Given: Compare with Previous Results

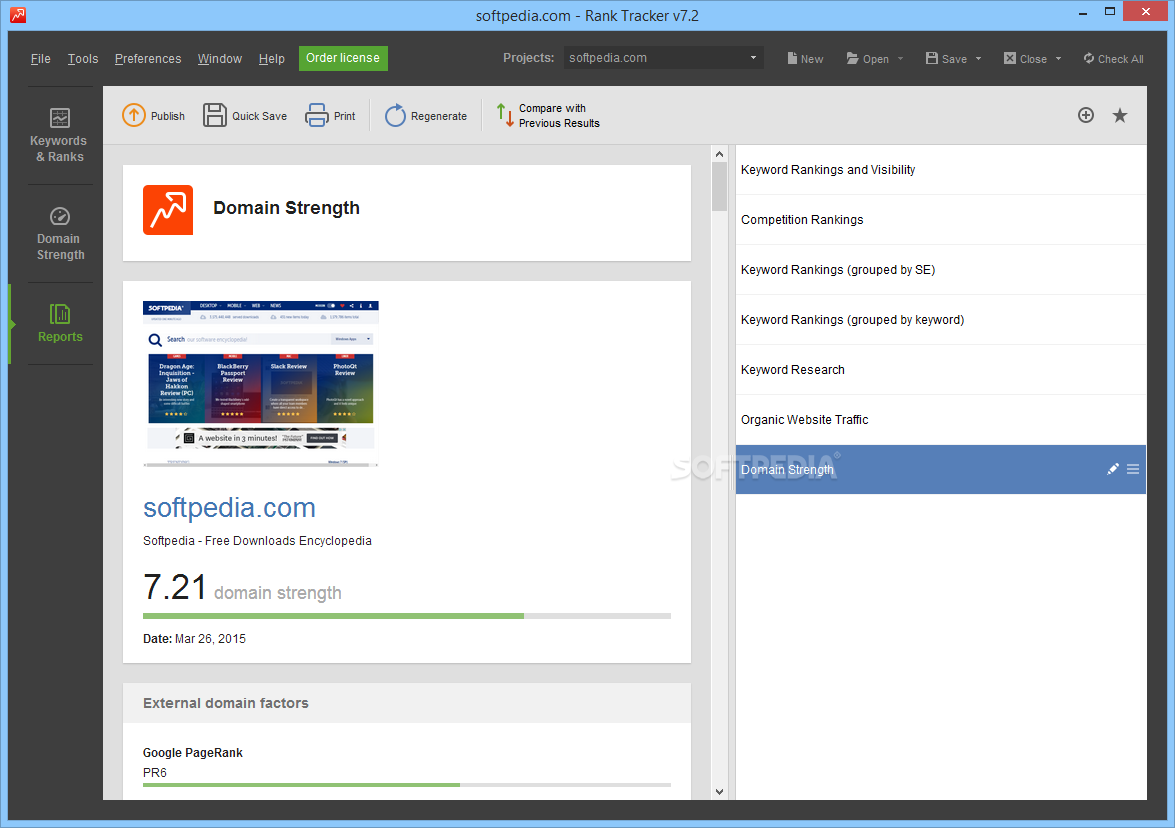Looking at the screenshot, I should click(x=548, y=115).
